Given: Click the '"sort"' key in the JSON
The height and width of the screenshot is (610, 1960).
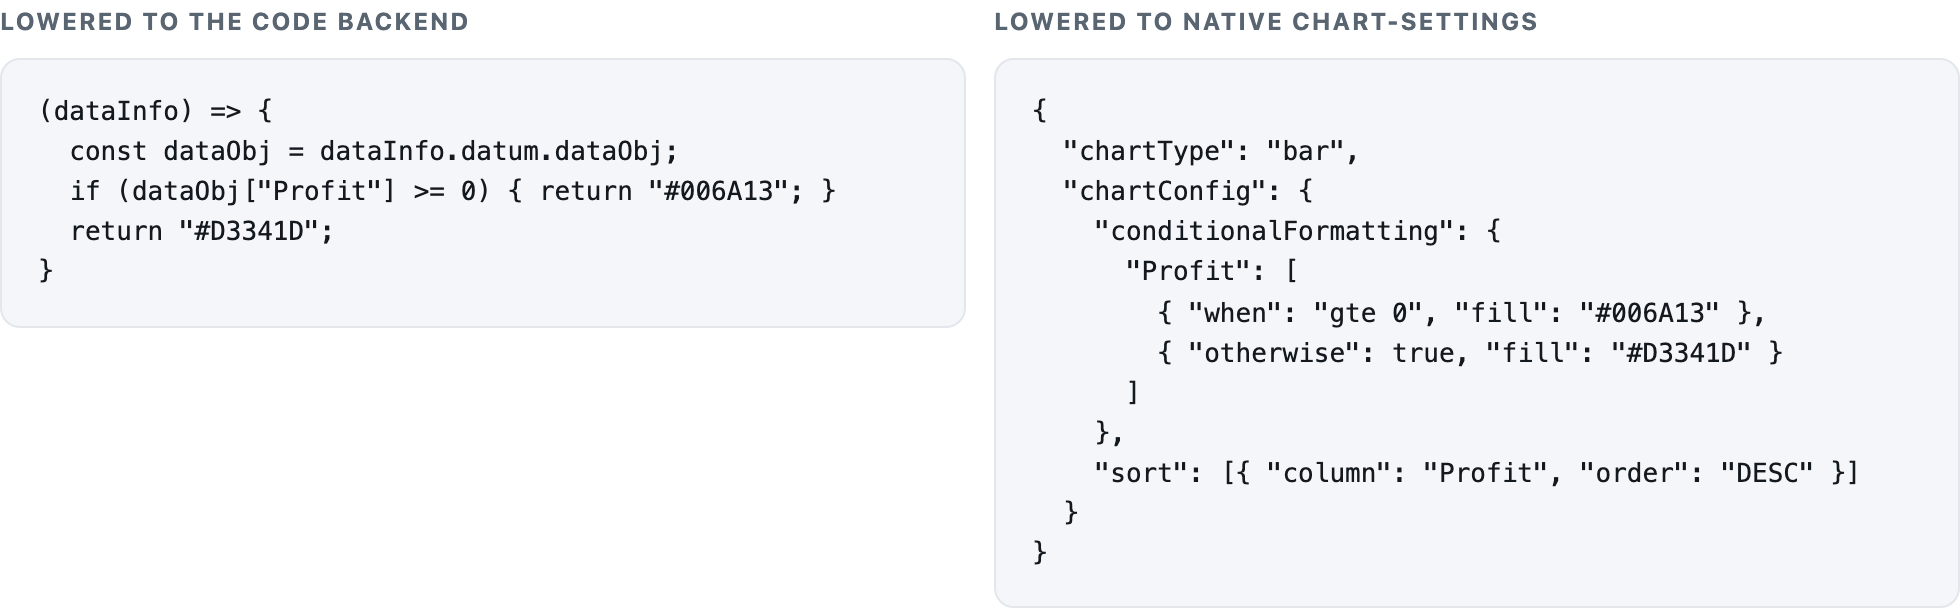Looking at the screenshot, I should [x=1142, y=473].
